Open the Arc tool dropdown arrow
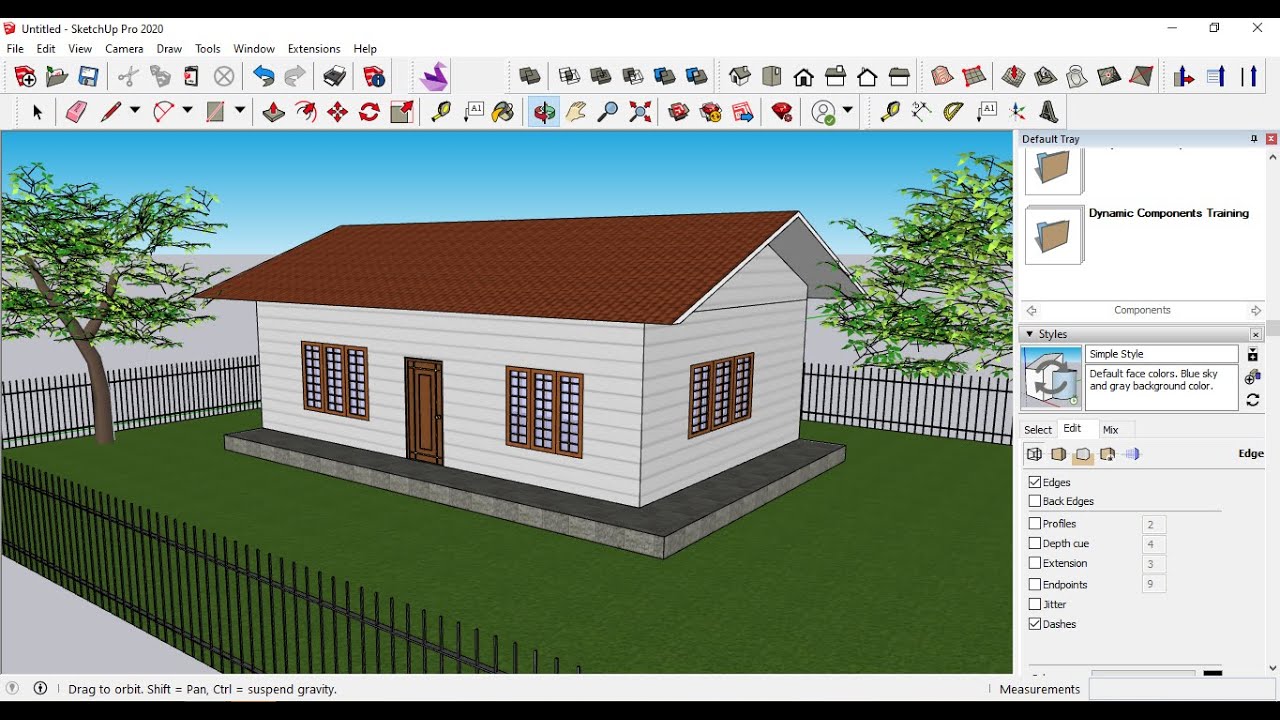This screenshot has width=1280, height=720. [x=187, y=112]
